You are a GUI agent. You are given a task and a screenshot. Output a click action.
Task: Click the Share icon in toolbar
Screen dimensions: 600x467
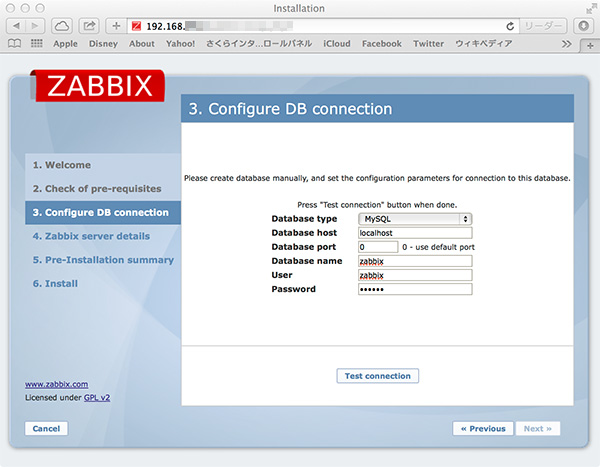point(89,25)
